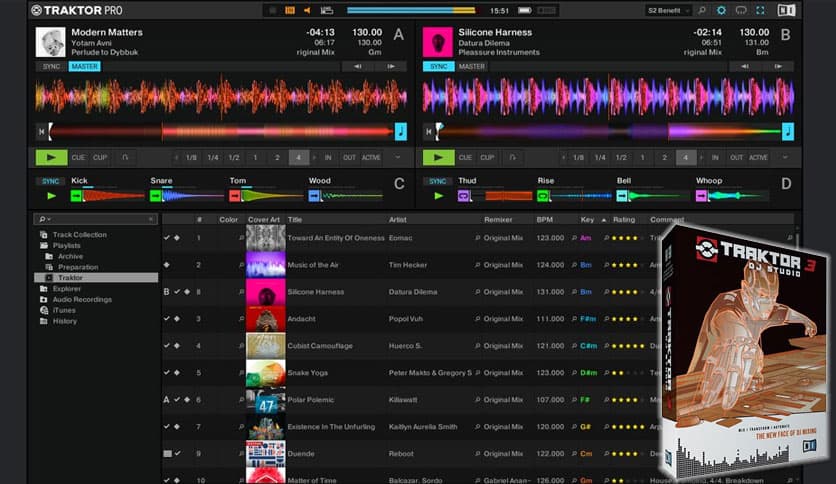836x484 pixels.
Task: Trigger the Rise sample slot green button
Action: pos(543,196)
